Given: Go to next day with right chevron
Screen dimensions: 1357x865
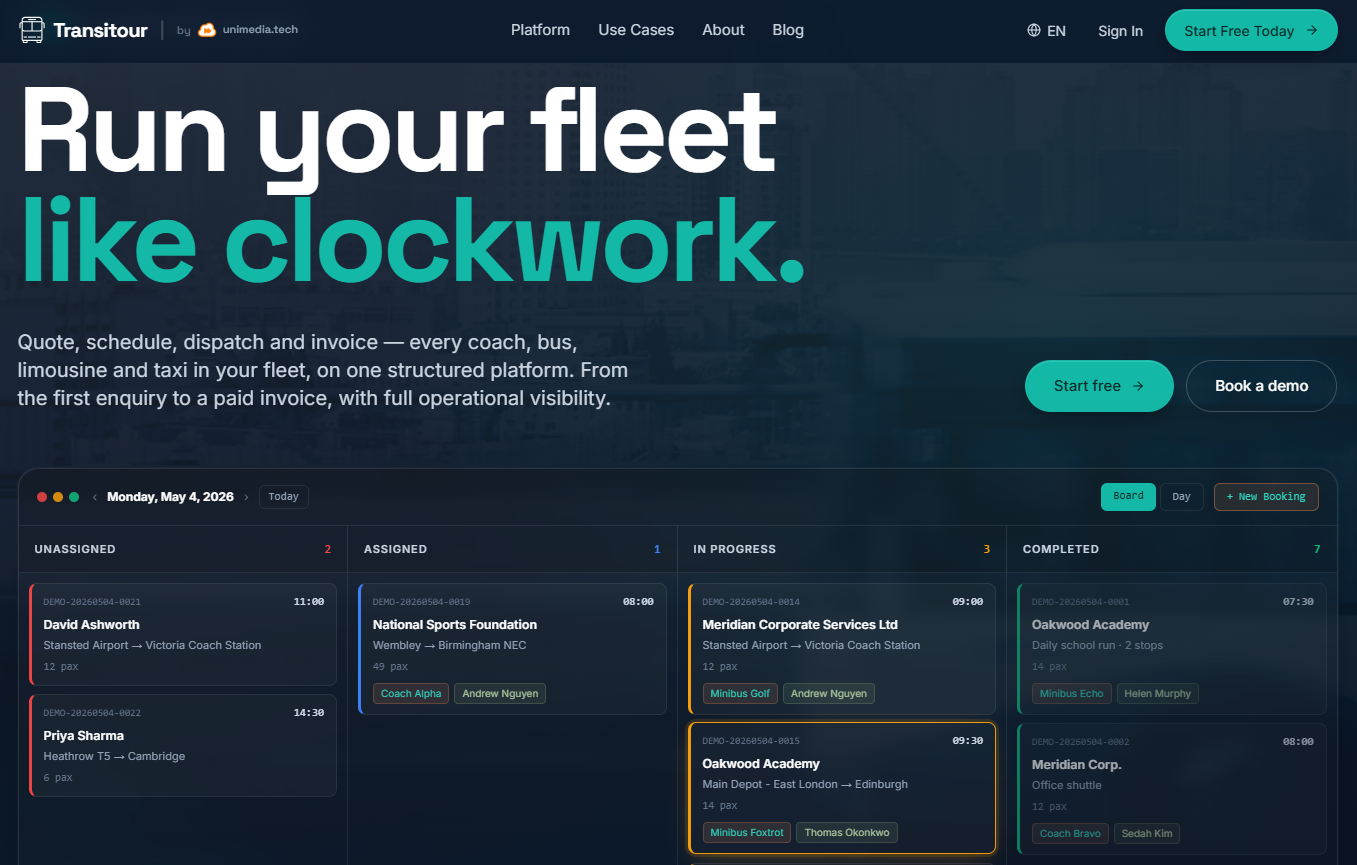Looking at the screenshot, I should [246, 497].
